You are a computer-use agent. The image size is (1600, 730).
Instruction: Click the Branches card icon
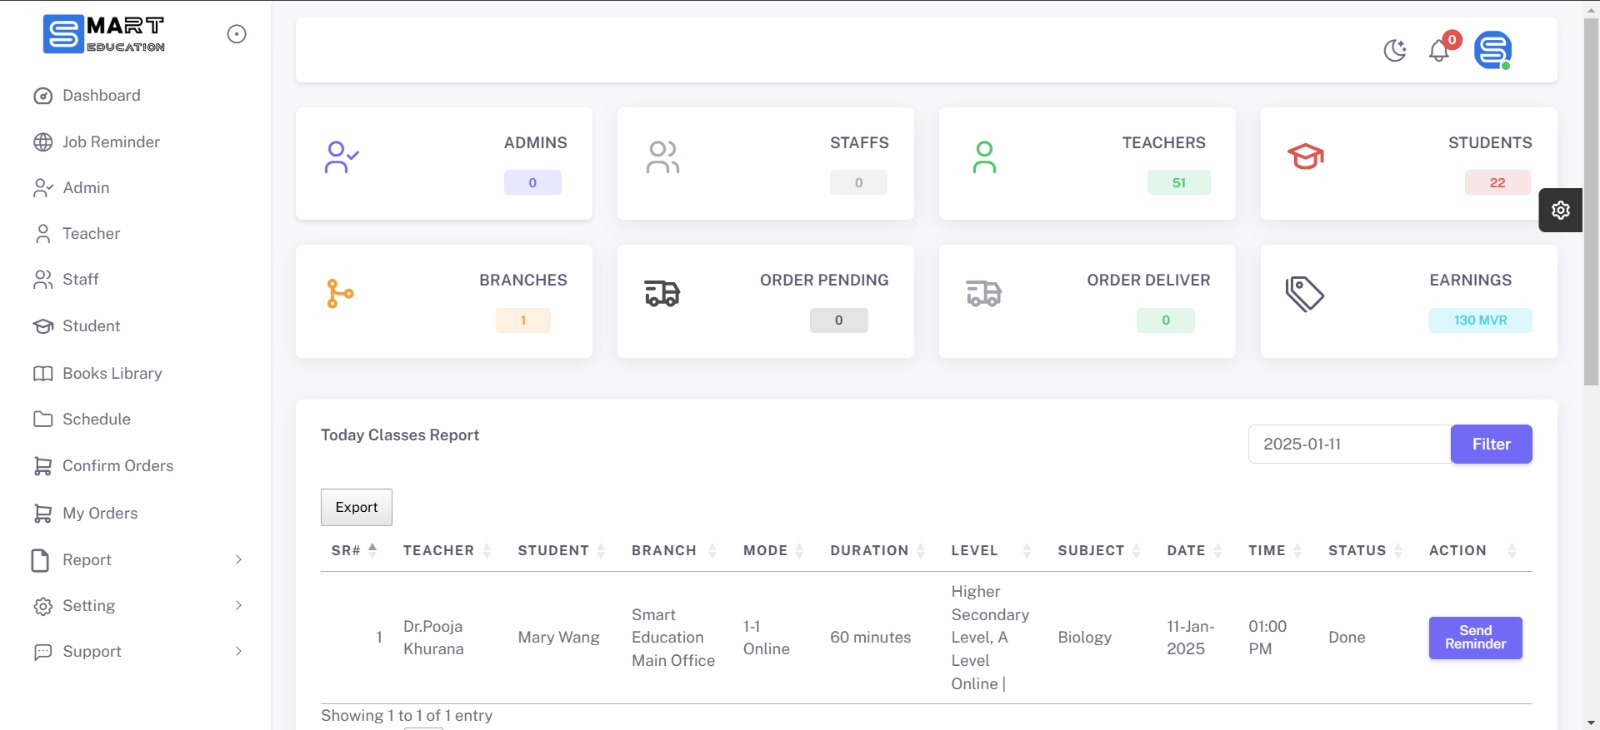tap(340, 294)
